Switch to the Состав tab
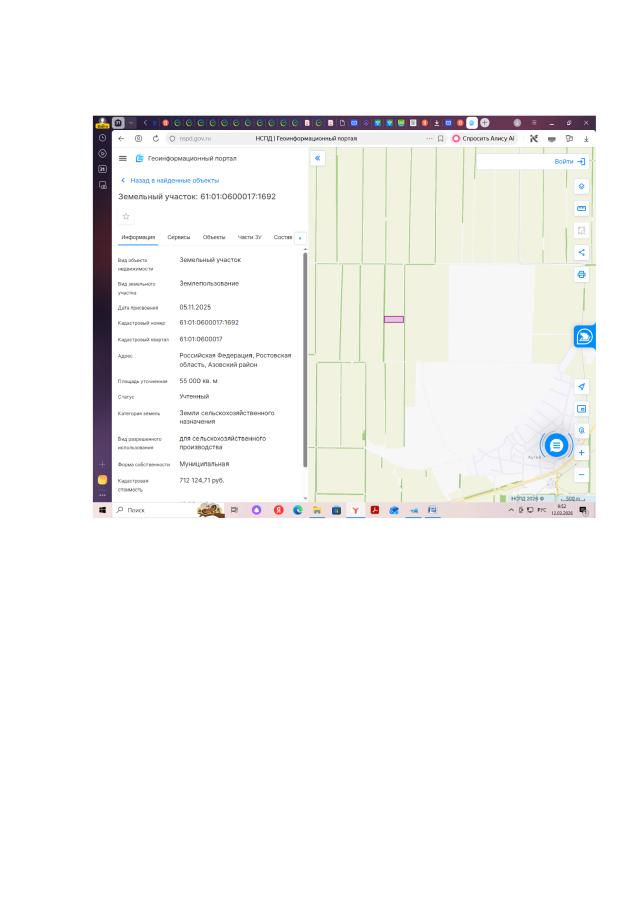Screen dimensions: 640x905 tap(283, 237)
